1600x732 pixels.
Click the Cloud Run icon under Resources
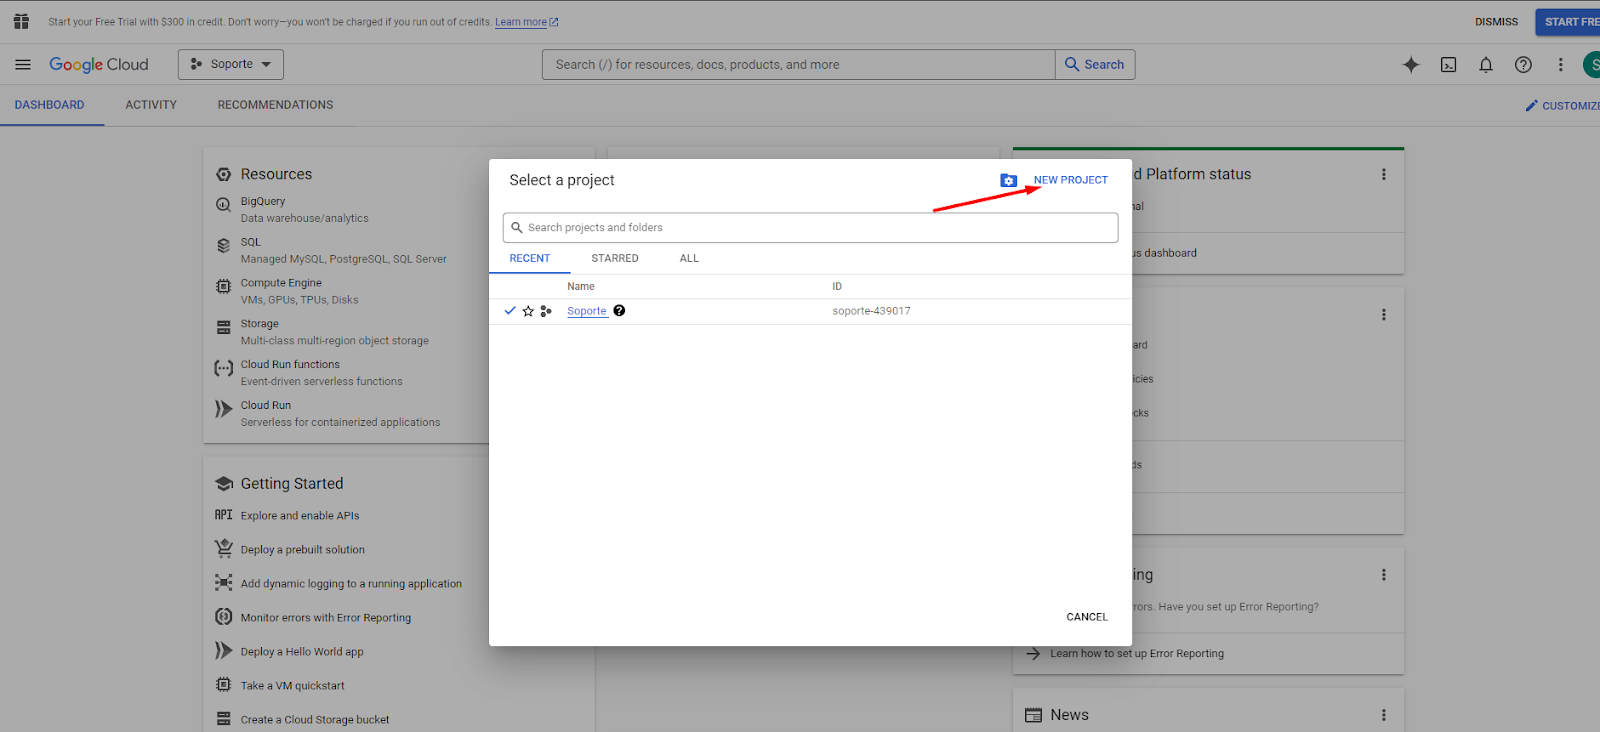point(224,409)
